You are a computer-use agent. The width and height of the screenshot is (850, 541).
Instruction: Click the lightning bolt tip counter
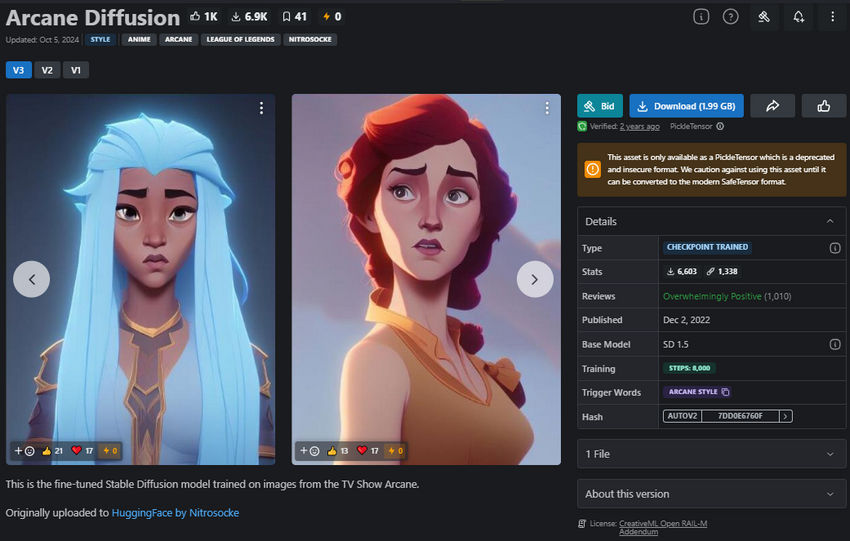coord(332,17)
